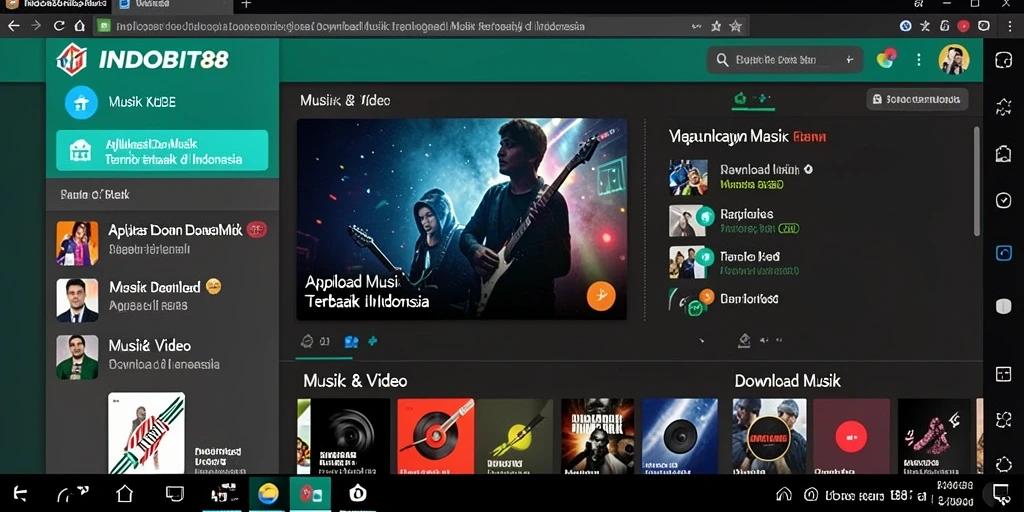
Task: Click the magnifier icon in the search box
Action: pyautogui.click(x=722, y=59)
